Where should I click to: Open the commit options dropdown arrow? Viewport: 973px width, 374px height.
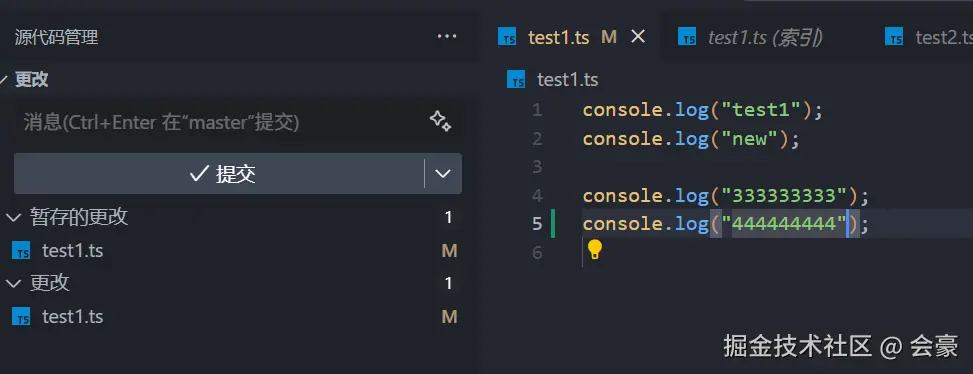(443, 174)
